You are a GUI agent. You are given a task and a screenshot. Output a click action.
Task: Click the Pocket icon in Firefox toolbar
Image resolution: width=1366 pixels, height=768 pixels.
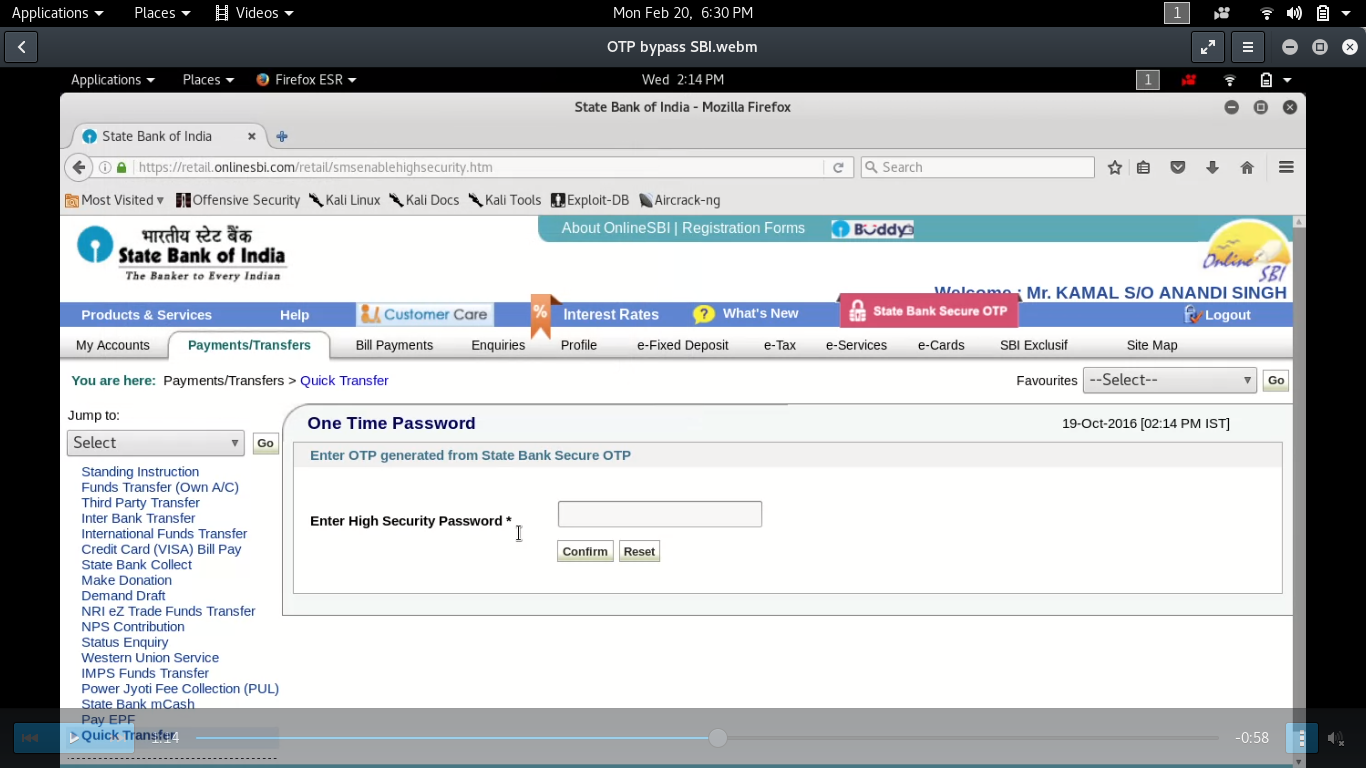(1178, 167)
